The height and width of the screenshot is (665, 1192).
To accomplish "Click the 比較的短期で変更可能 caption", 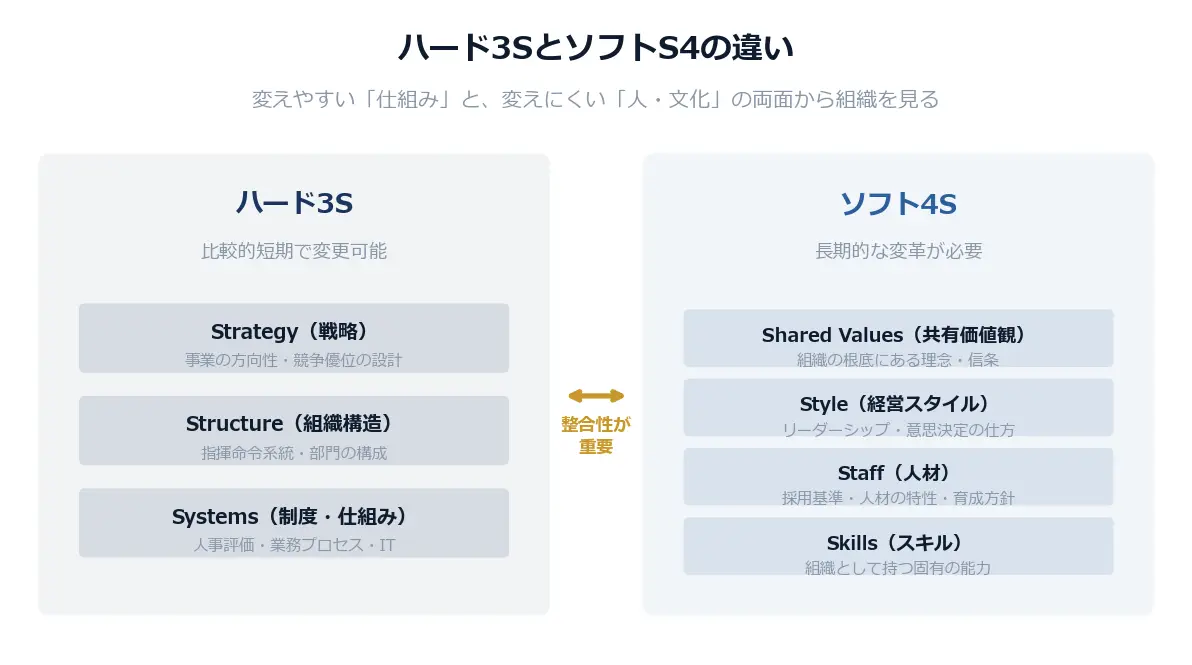I will coord(294,251).
